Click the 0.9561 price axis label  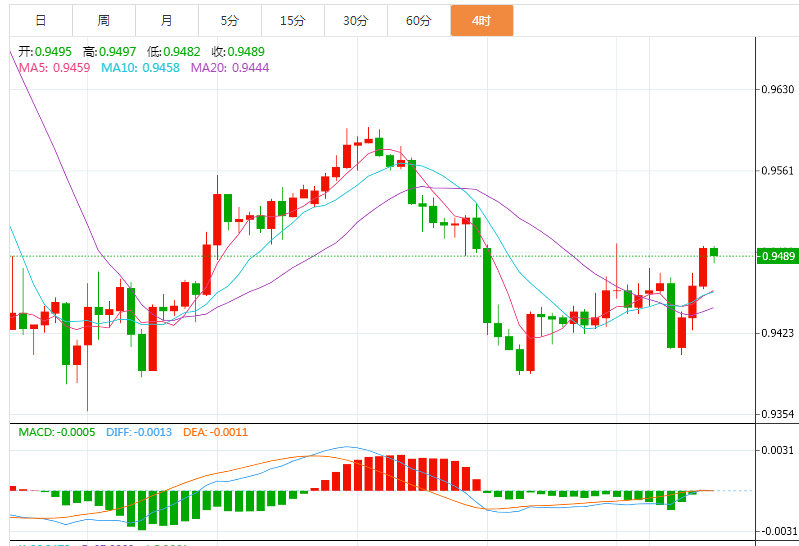(x=778, y=171)
